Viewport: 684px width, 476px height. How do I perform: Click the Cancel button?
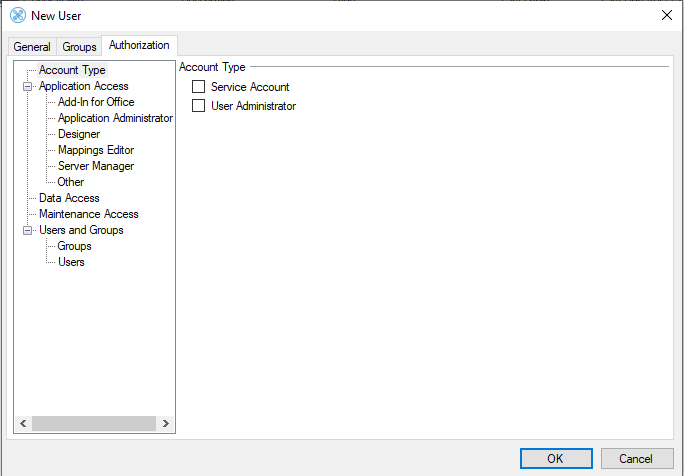click(x=636, y=459)
